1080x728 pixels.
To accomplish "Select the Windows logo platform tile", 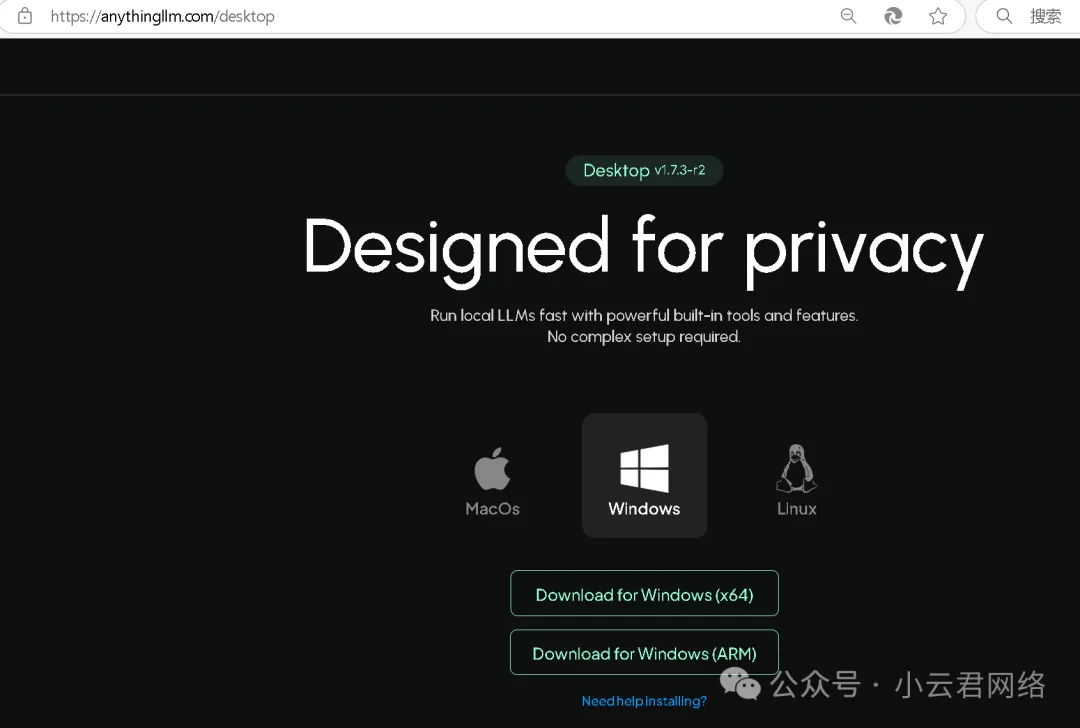I will tap(644, 468).
